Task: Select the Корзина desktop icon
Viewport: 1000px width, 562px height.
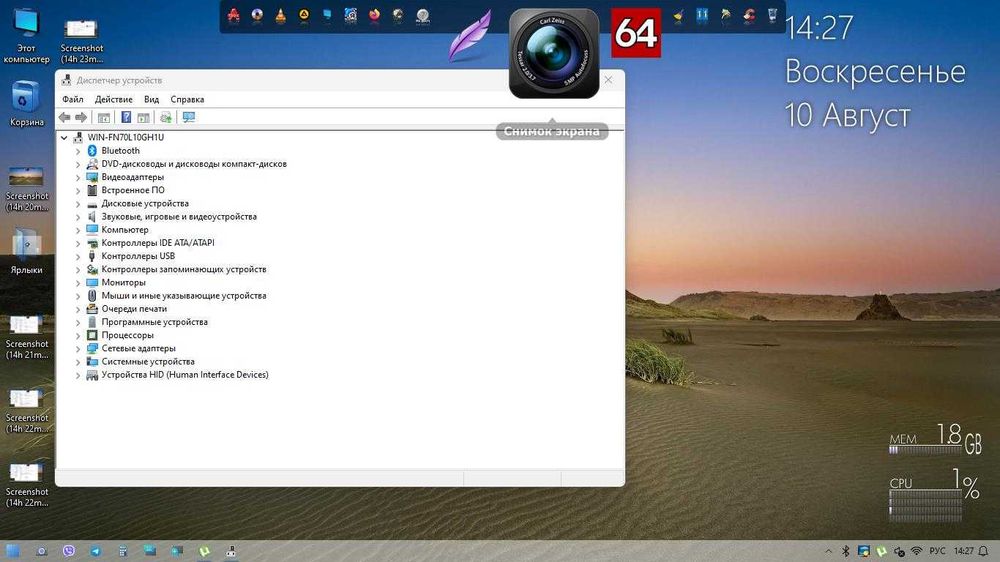Action: pyautogui.click(x=26, y=104)
